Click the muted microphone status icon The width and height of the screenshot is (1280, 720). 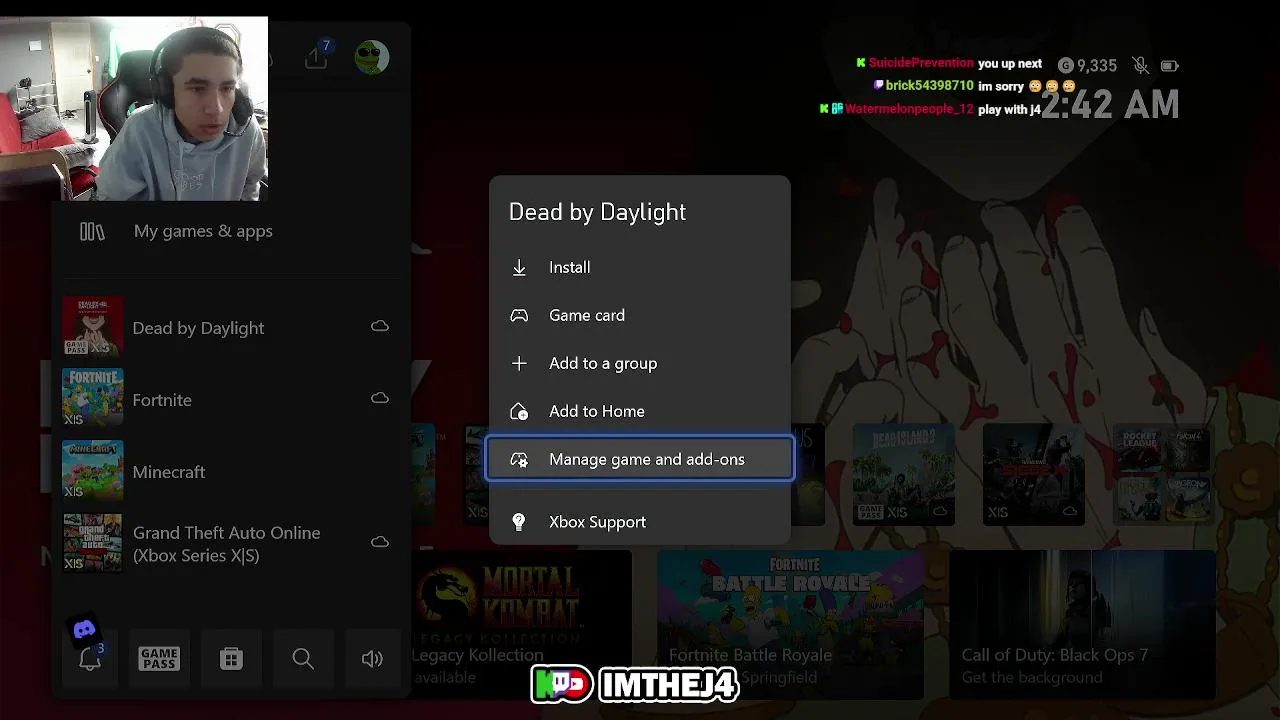(x=1140, y=65)
